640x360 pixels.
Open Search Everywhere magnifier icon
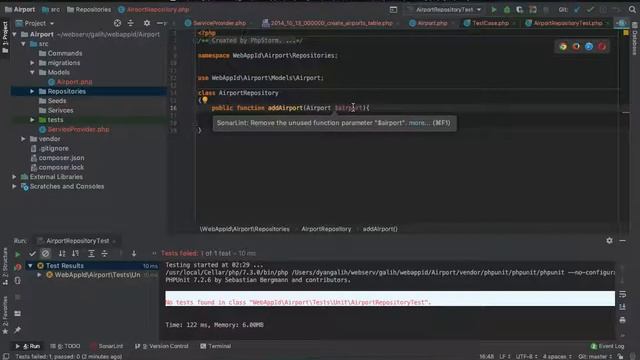(x=632, y=9)
